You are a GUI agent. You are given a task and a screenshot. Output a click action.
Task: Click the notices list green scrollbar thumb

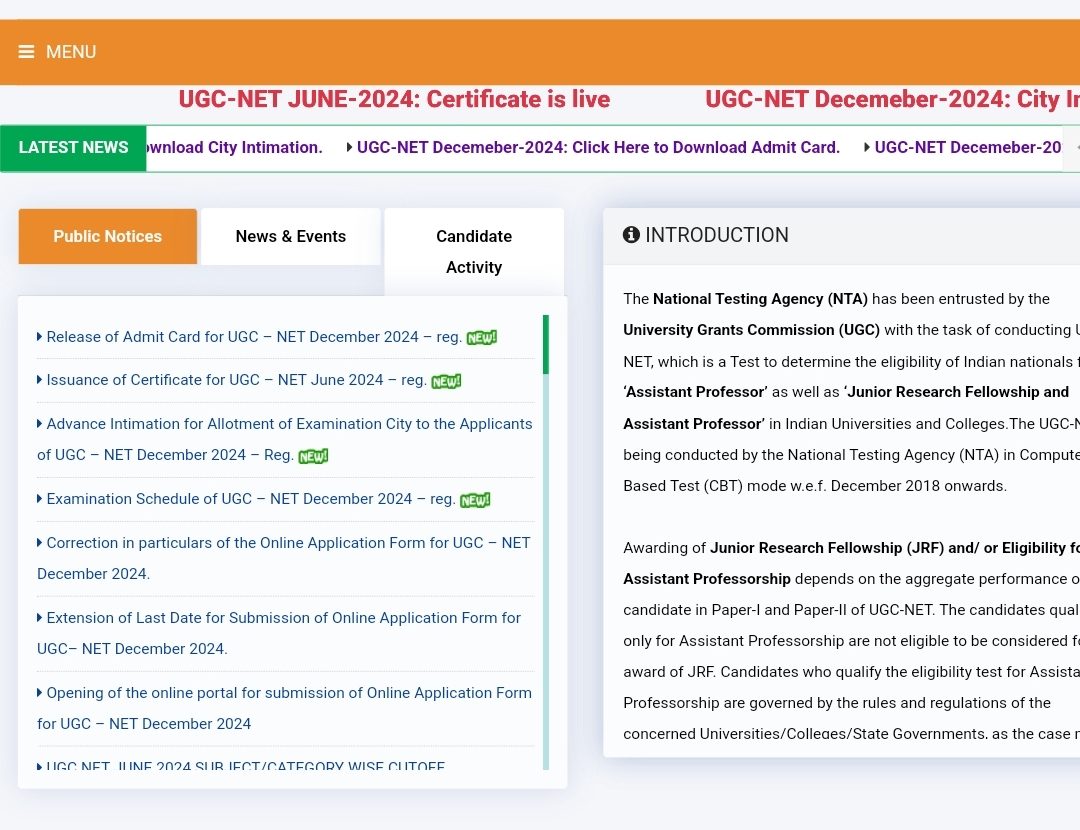pyautogui.click(x=546, y=344)
